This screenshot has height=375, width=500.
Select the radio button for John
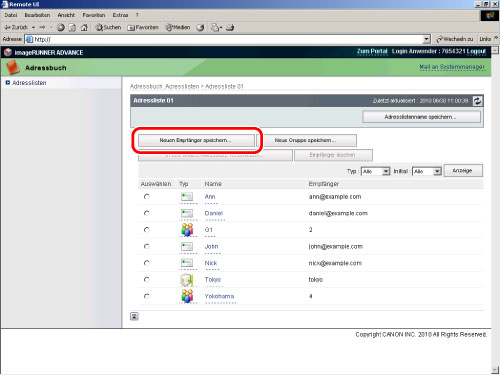click(146, 246)
